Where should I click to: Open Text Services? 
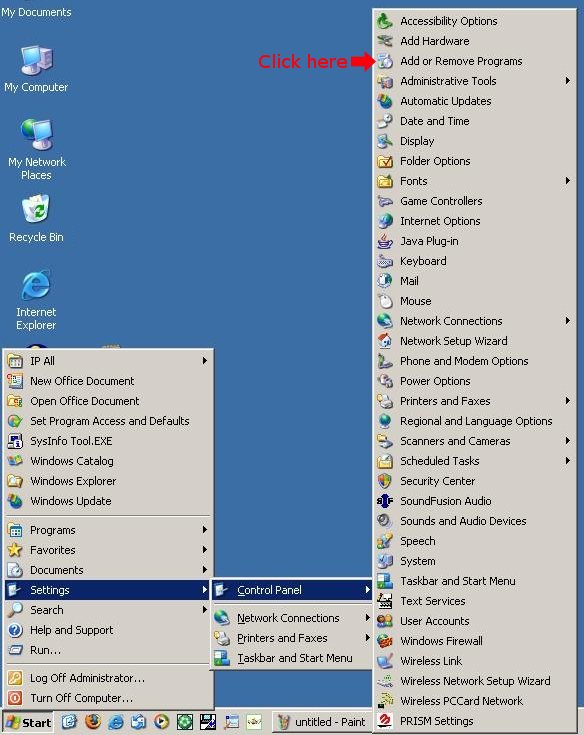pyautogui.click(x=475, y=601)
